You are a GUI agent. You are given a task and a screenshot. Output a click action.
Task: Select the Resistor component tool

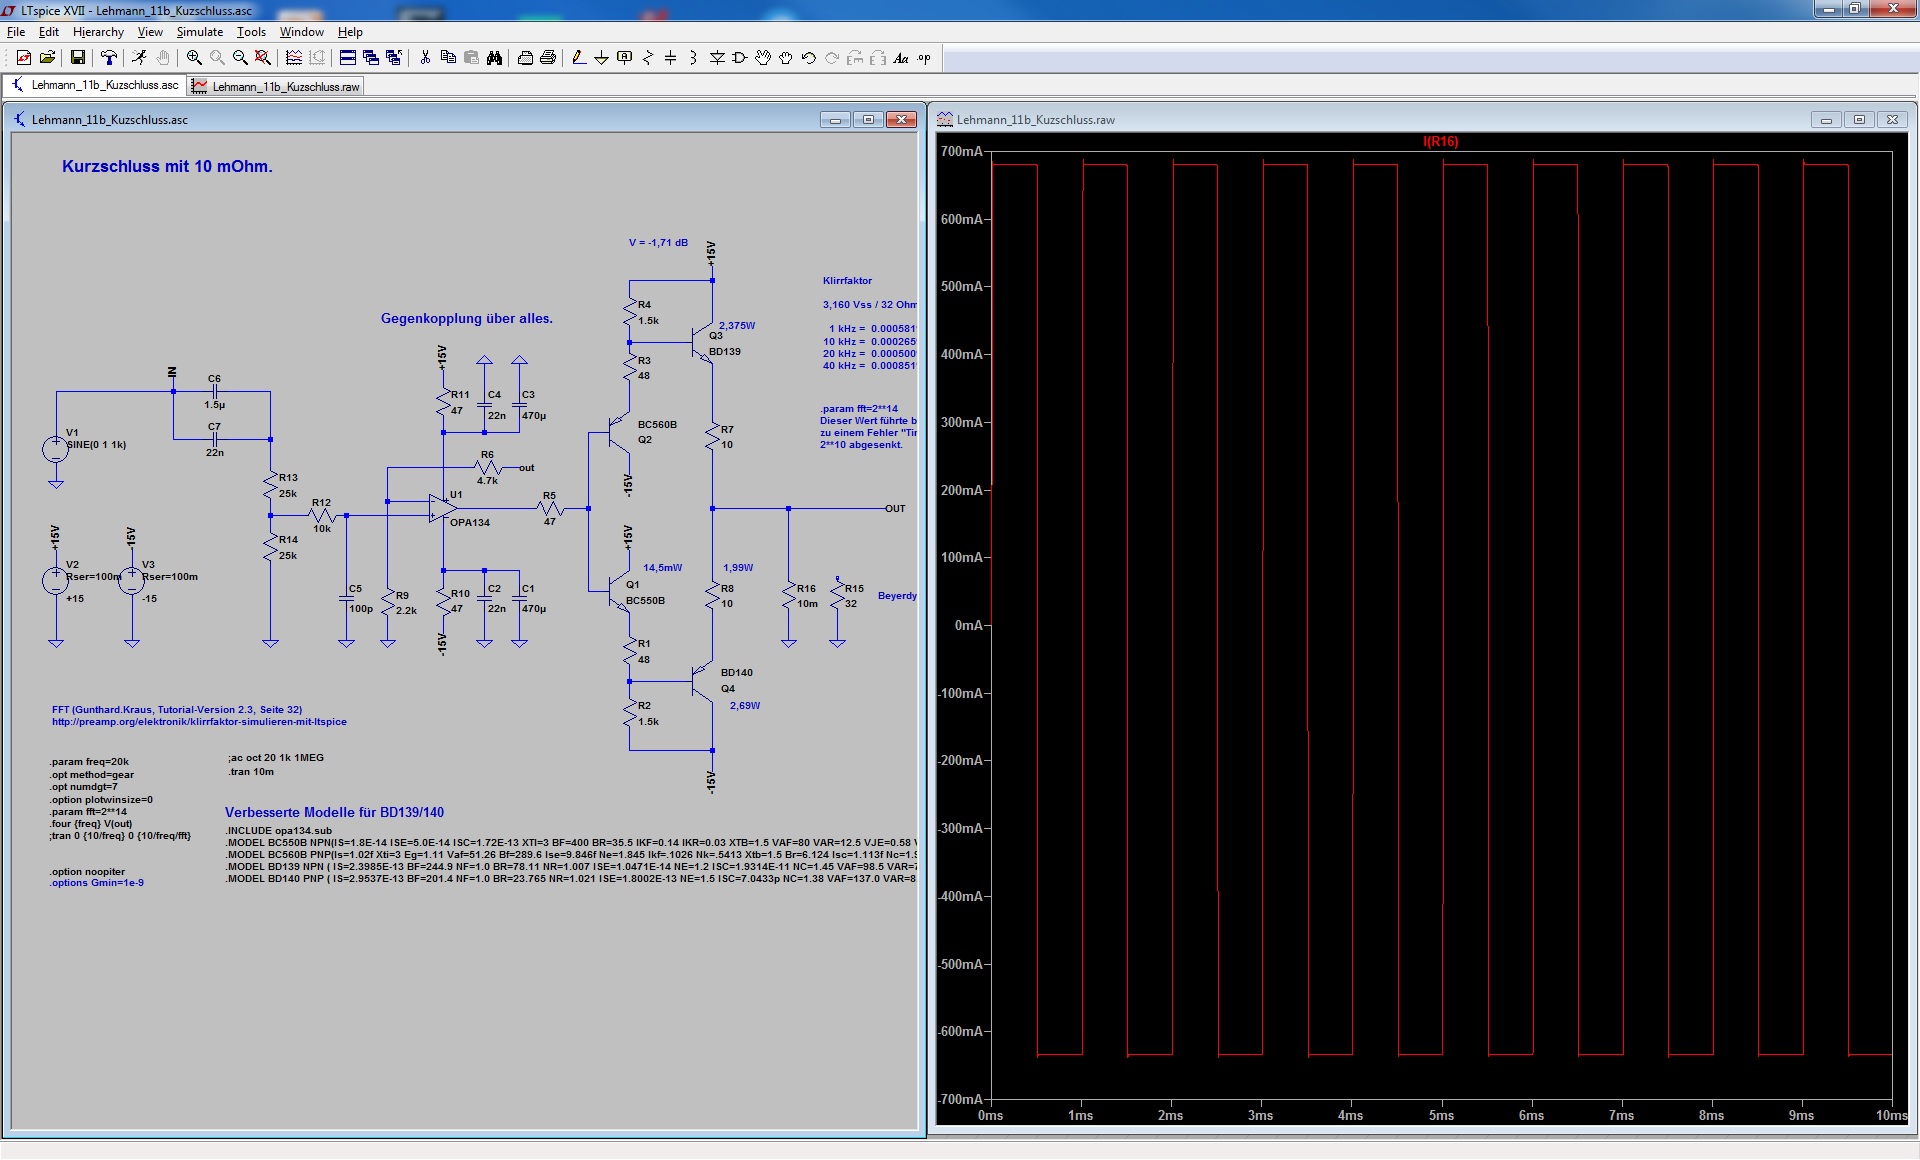pos(647,58)
